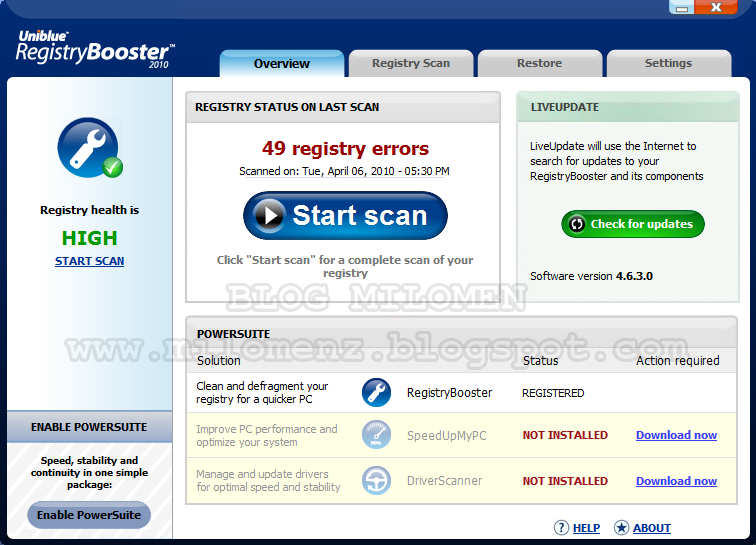Click the DriverScanner steering wheel icon
The image size is (756, 545).
coord(376,480)
